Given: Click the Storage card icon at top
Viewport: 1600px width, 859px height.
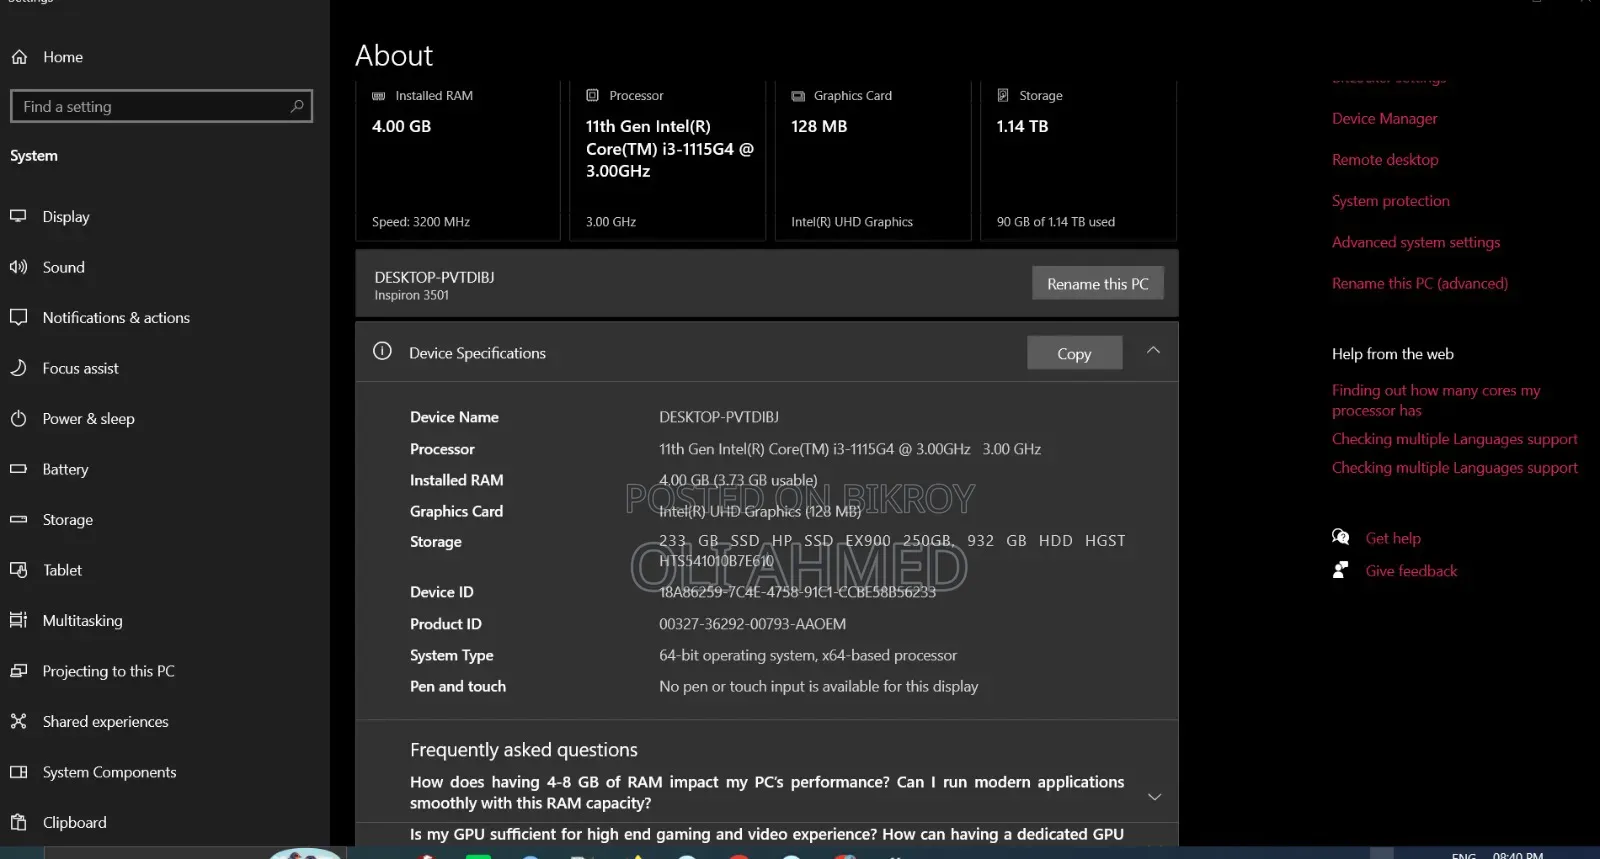Looking at the screenshot, I should tap(1003, 95).
